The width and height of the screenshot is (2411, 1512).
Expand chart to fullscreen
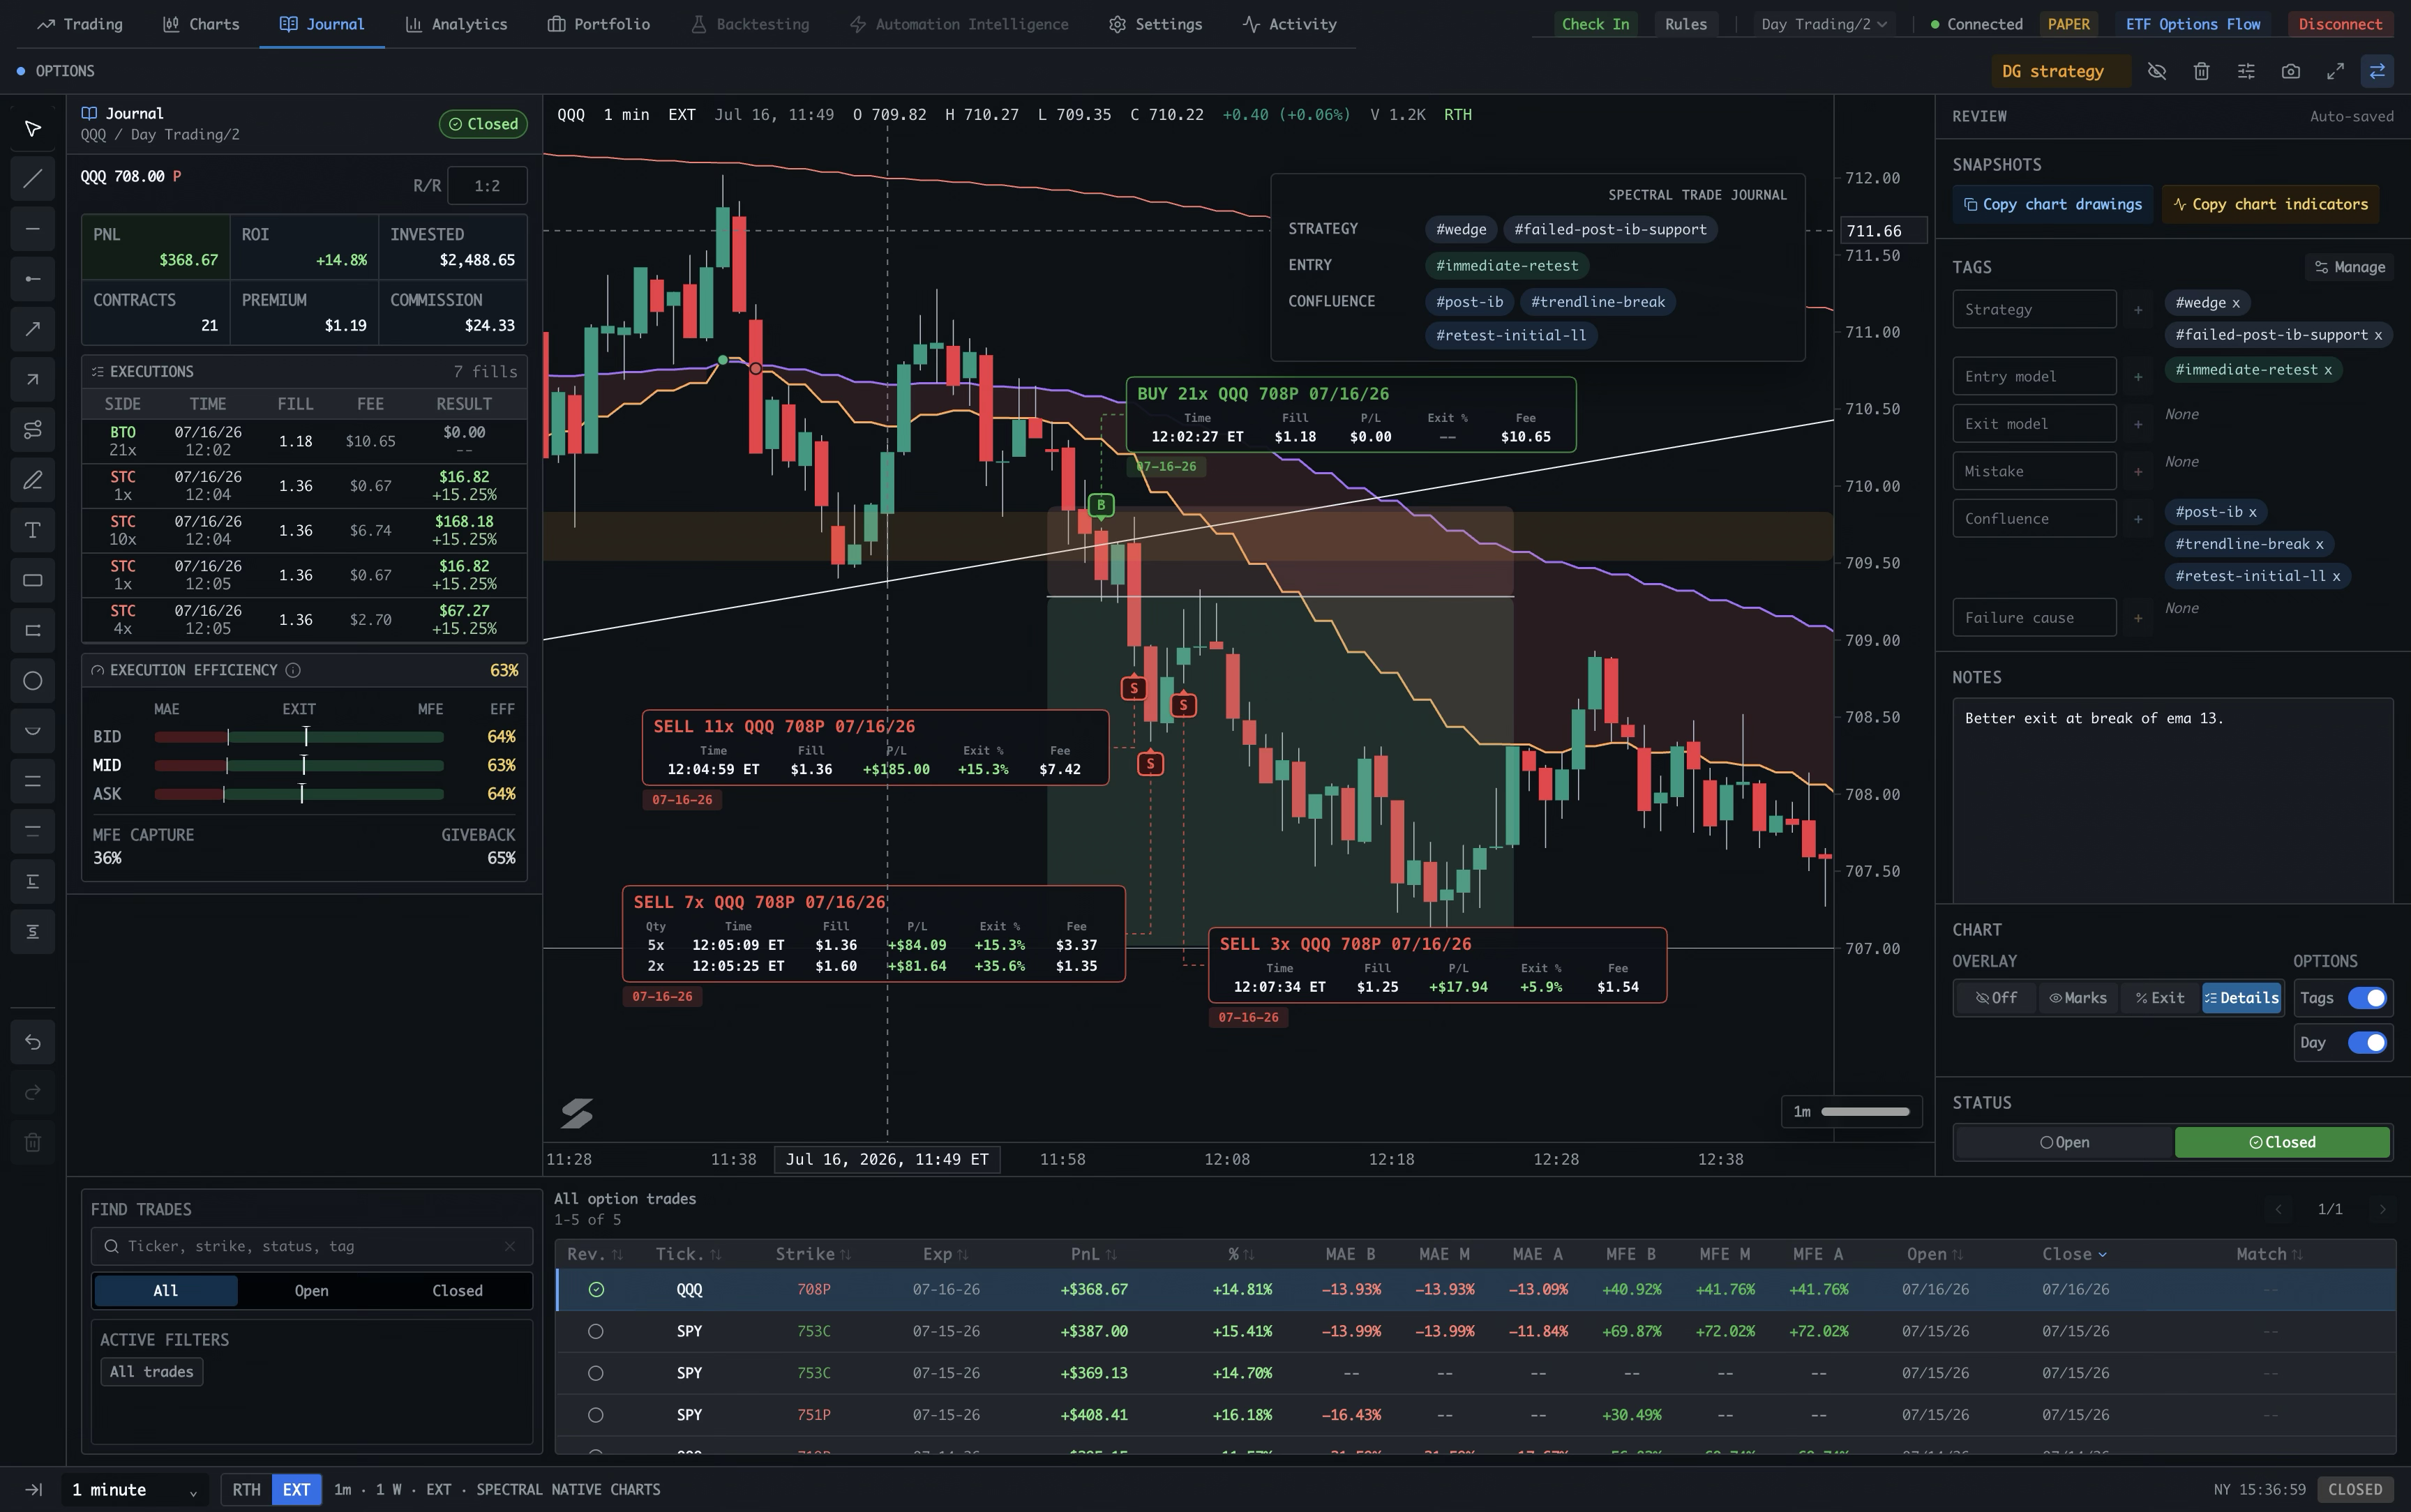click(2335, 71)
